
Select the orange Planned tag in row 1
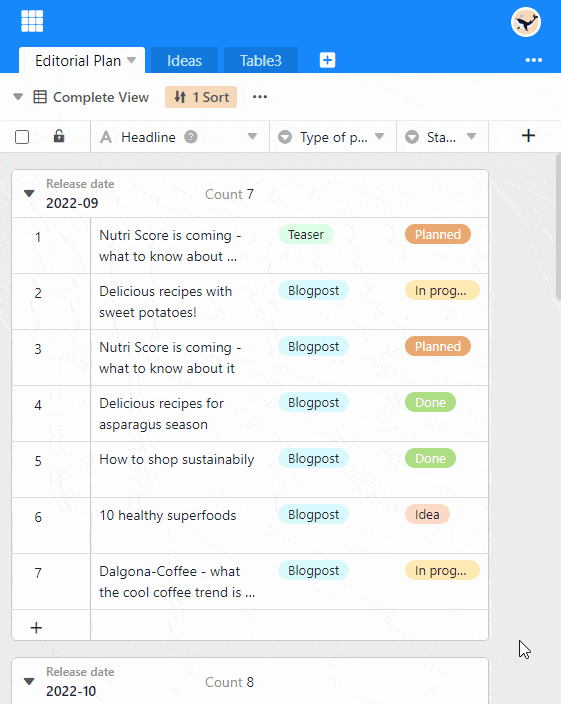[x=438, y=234]
